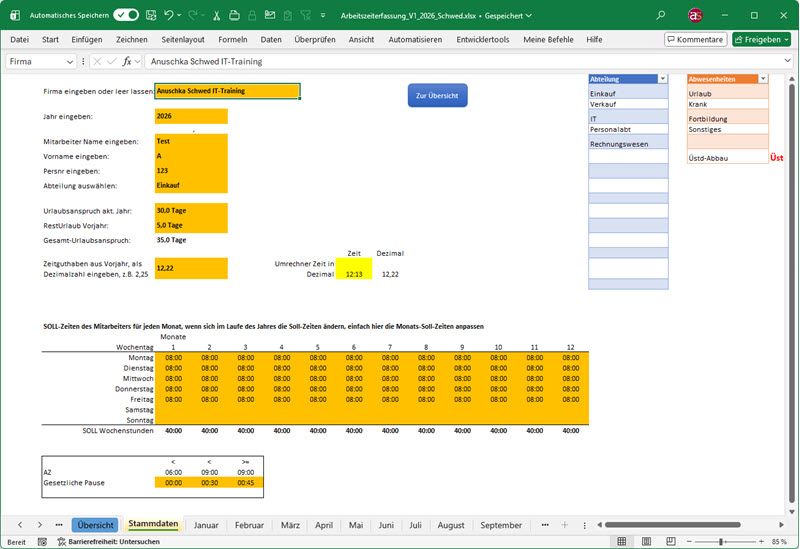Click the Save icon in title bar
This screenshot has width=800, height=549.
tap(150, 16)
